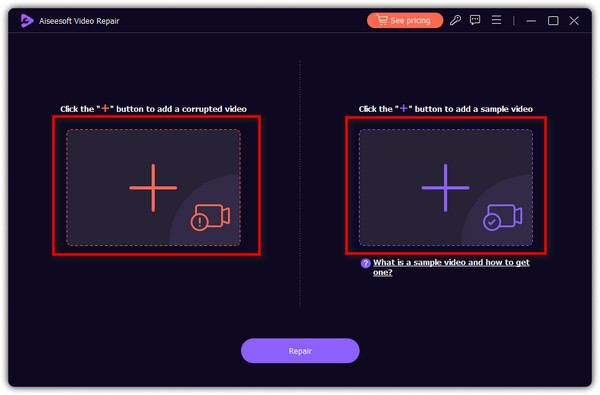Click the shopping cart icon on See pricing

[382, 20]
